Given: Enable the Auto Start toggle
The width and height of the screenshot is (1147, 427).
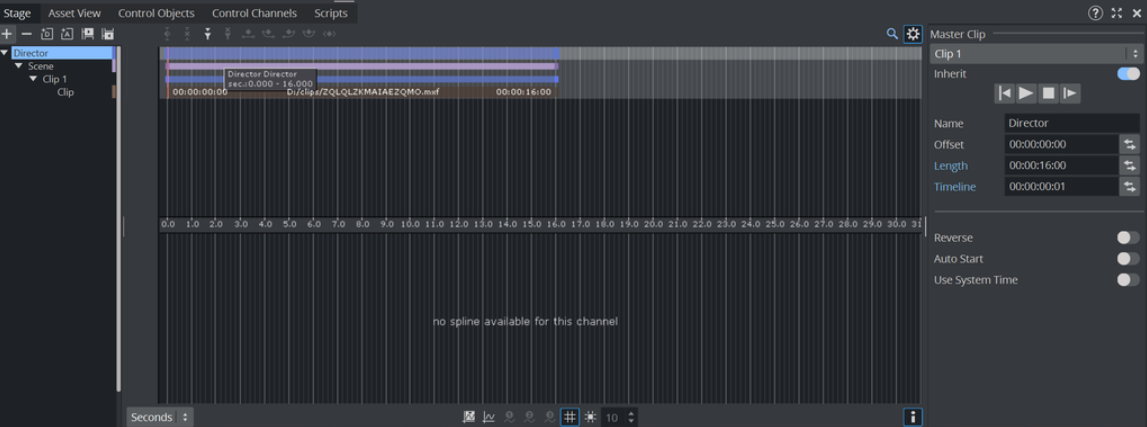Looking at the screenshot, I should click(1127, 259).
